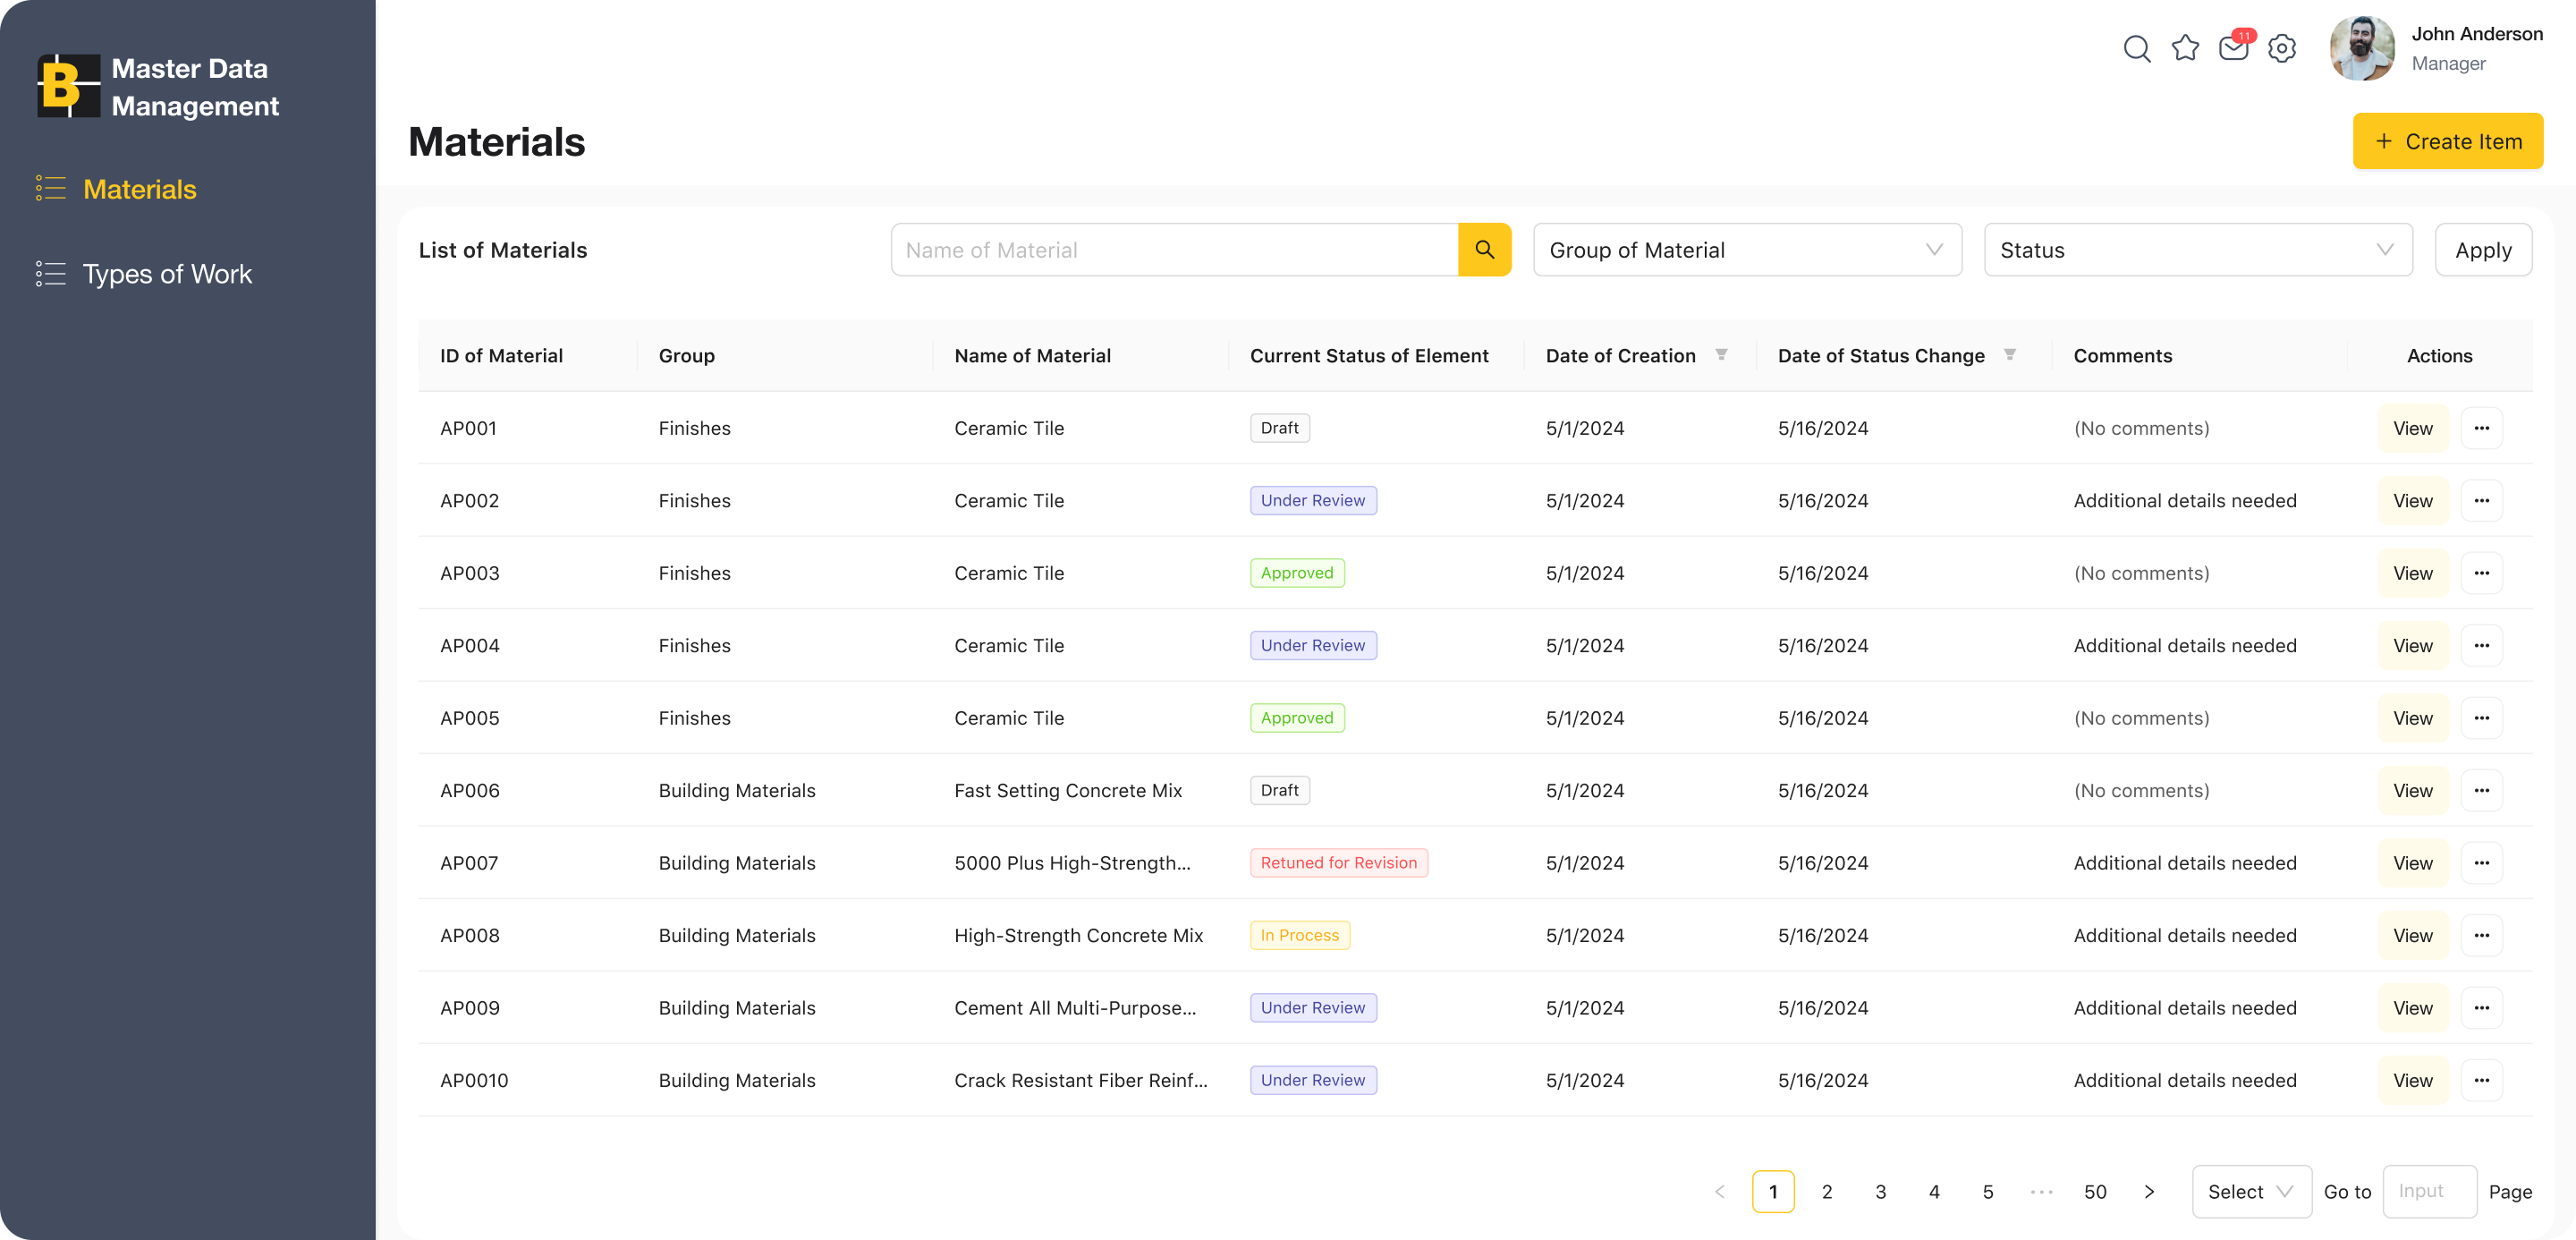Viewport: 2576px width, 1240px height.
Task: Click High-Strength Concrete Mix name cell
Action: tap(1078, 936)
